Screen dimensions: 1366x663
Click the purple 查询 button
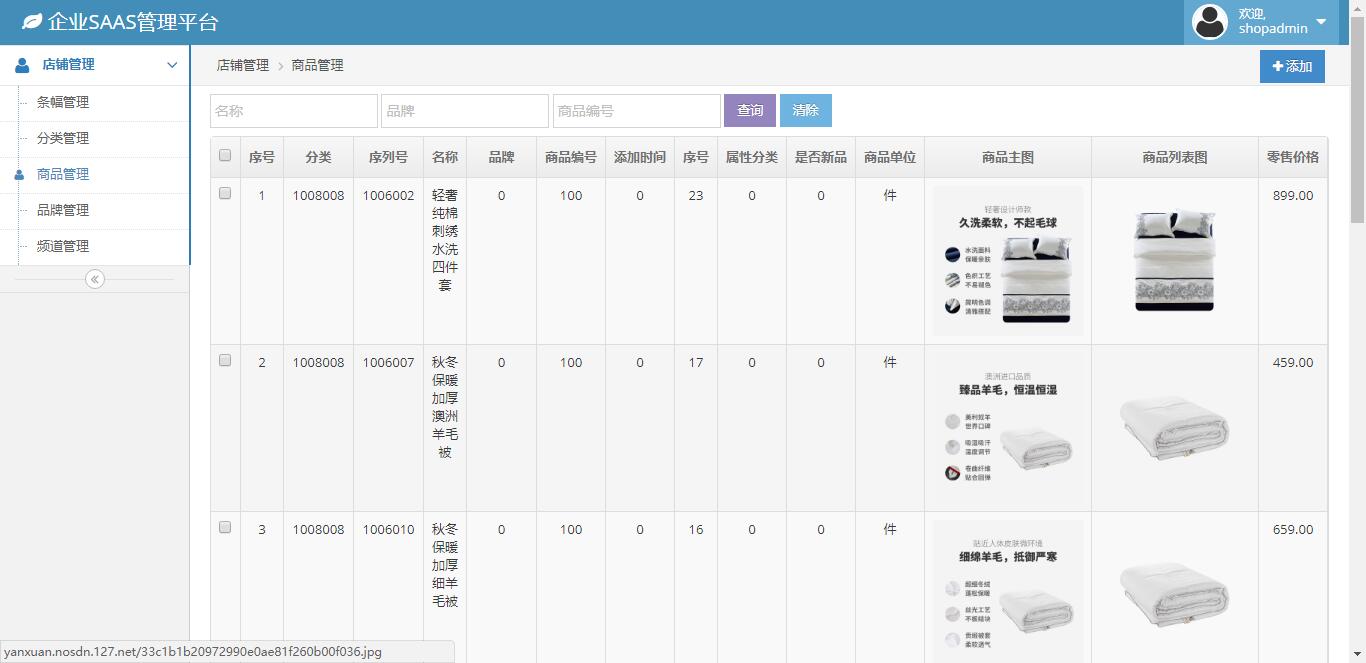click(750, 110)
